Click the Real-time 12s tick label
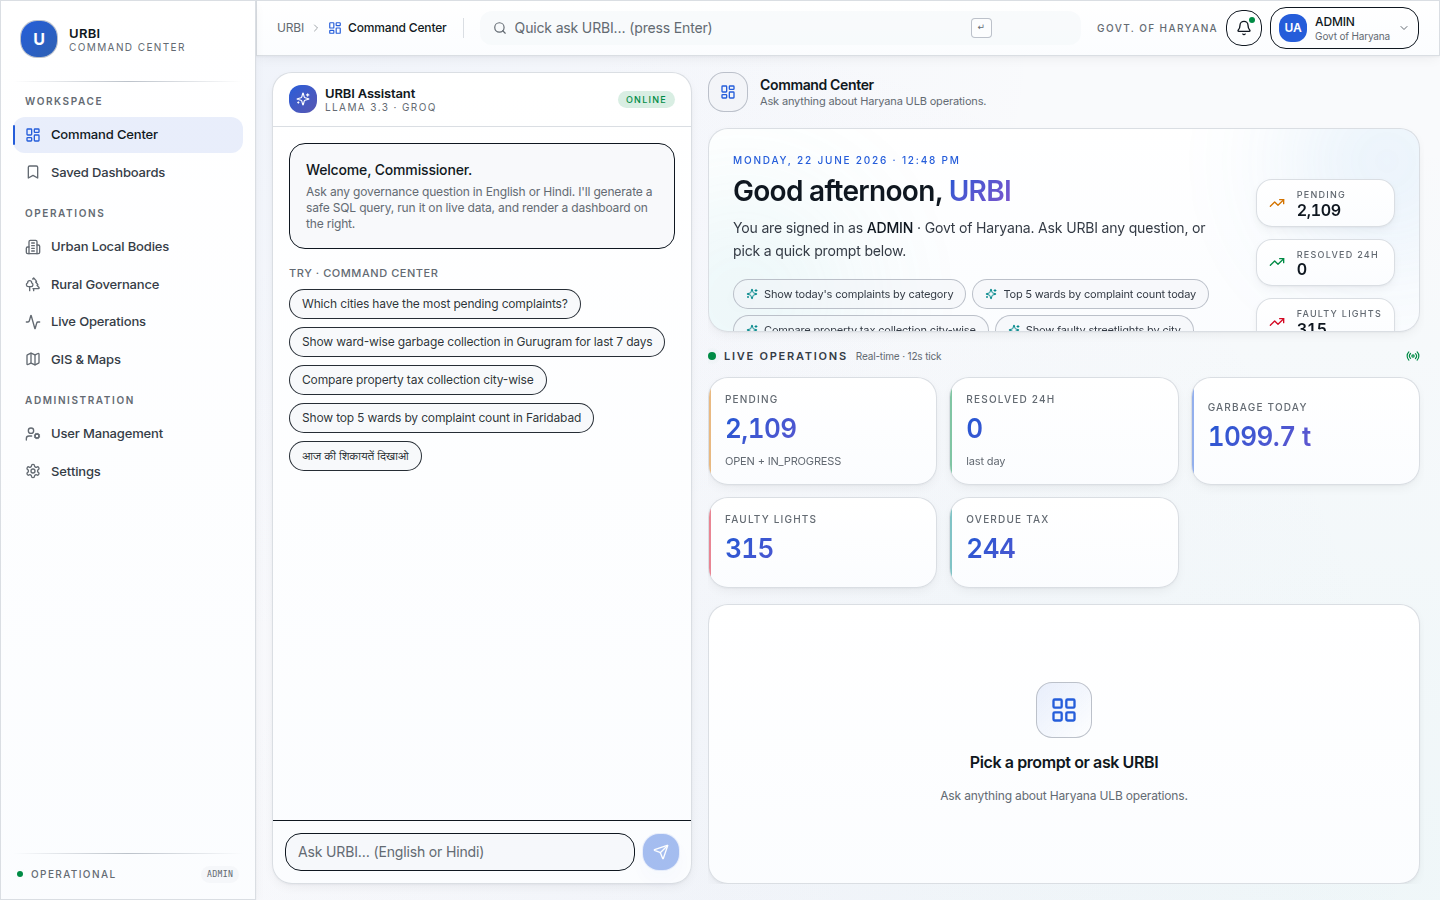1440x900 pixels. point(898,356)
